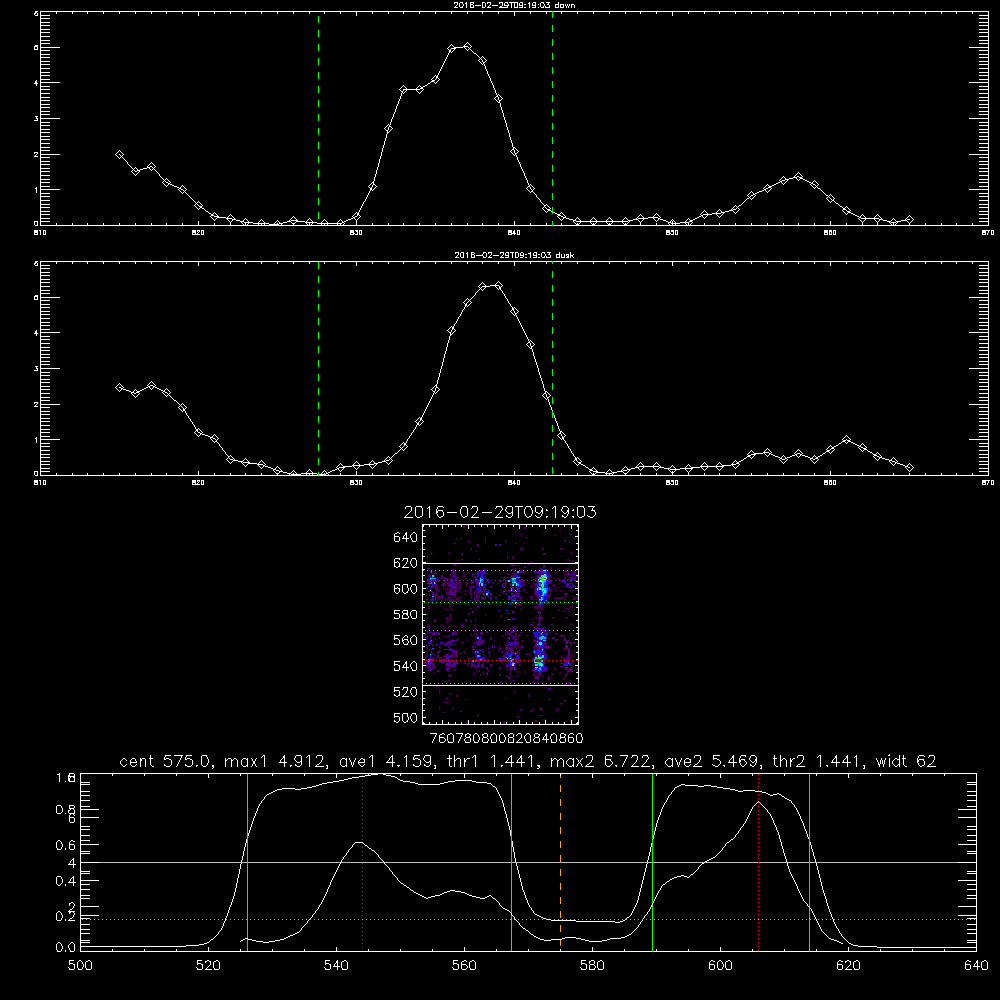Image resolution: width=1000 pixels, height=1000 pixels.
Task: Click the y-axis label 0.6 on bottom plot
Action: point(65,845)
